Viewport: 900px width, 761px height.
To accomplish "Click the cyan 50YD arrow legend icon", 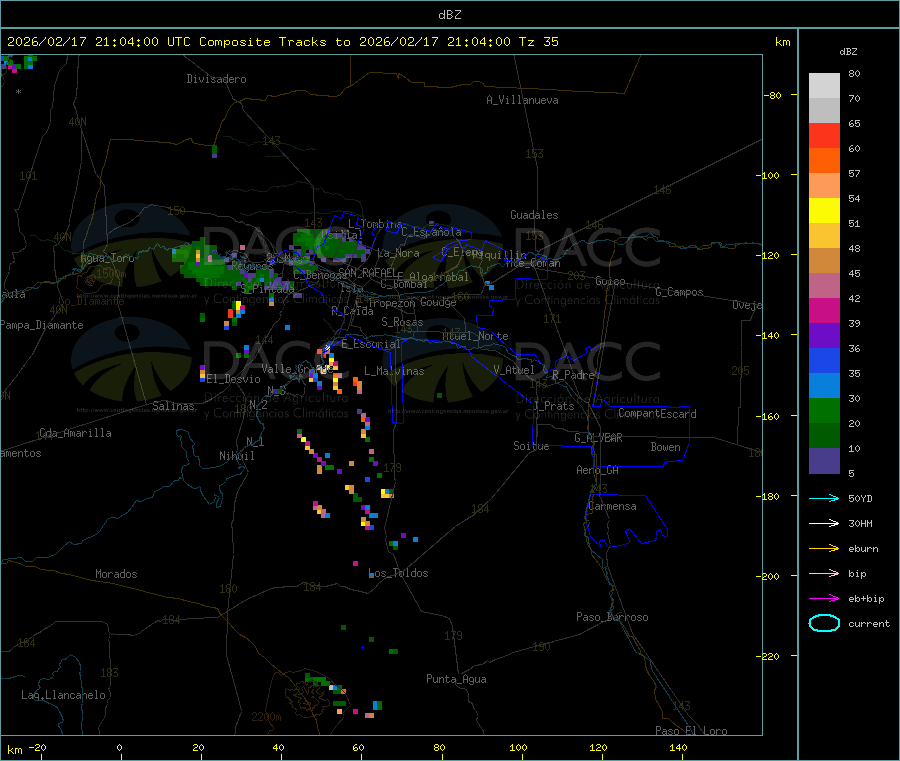I will [x=824, y=498].
